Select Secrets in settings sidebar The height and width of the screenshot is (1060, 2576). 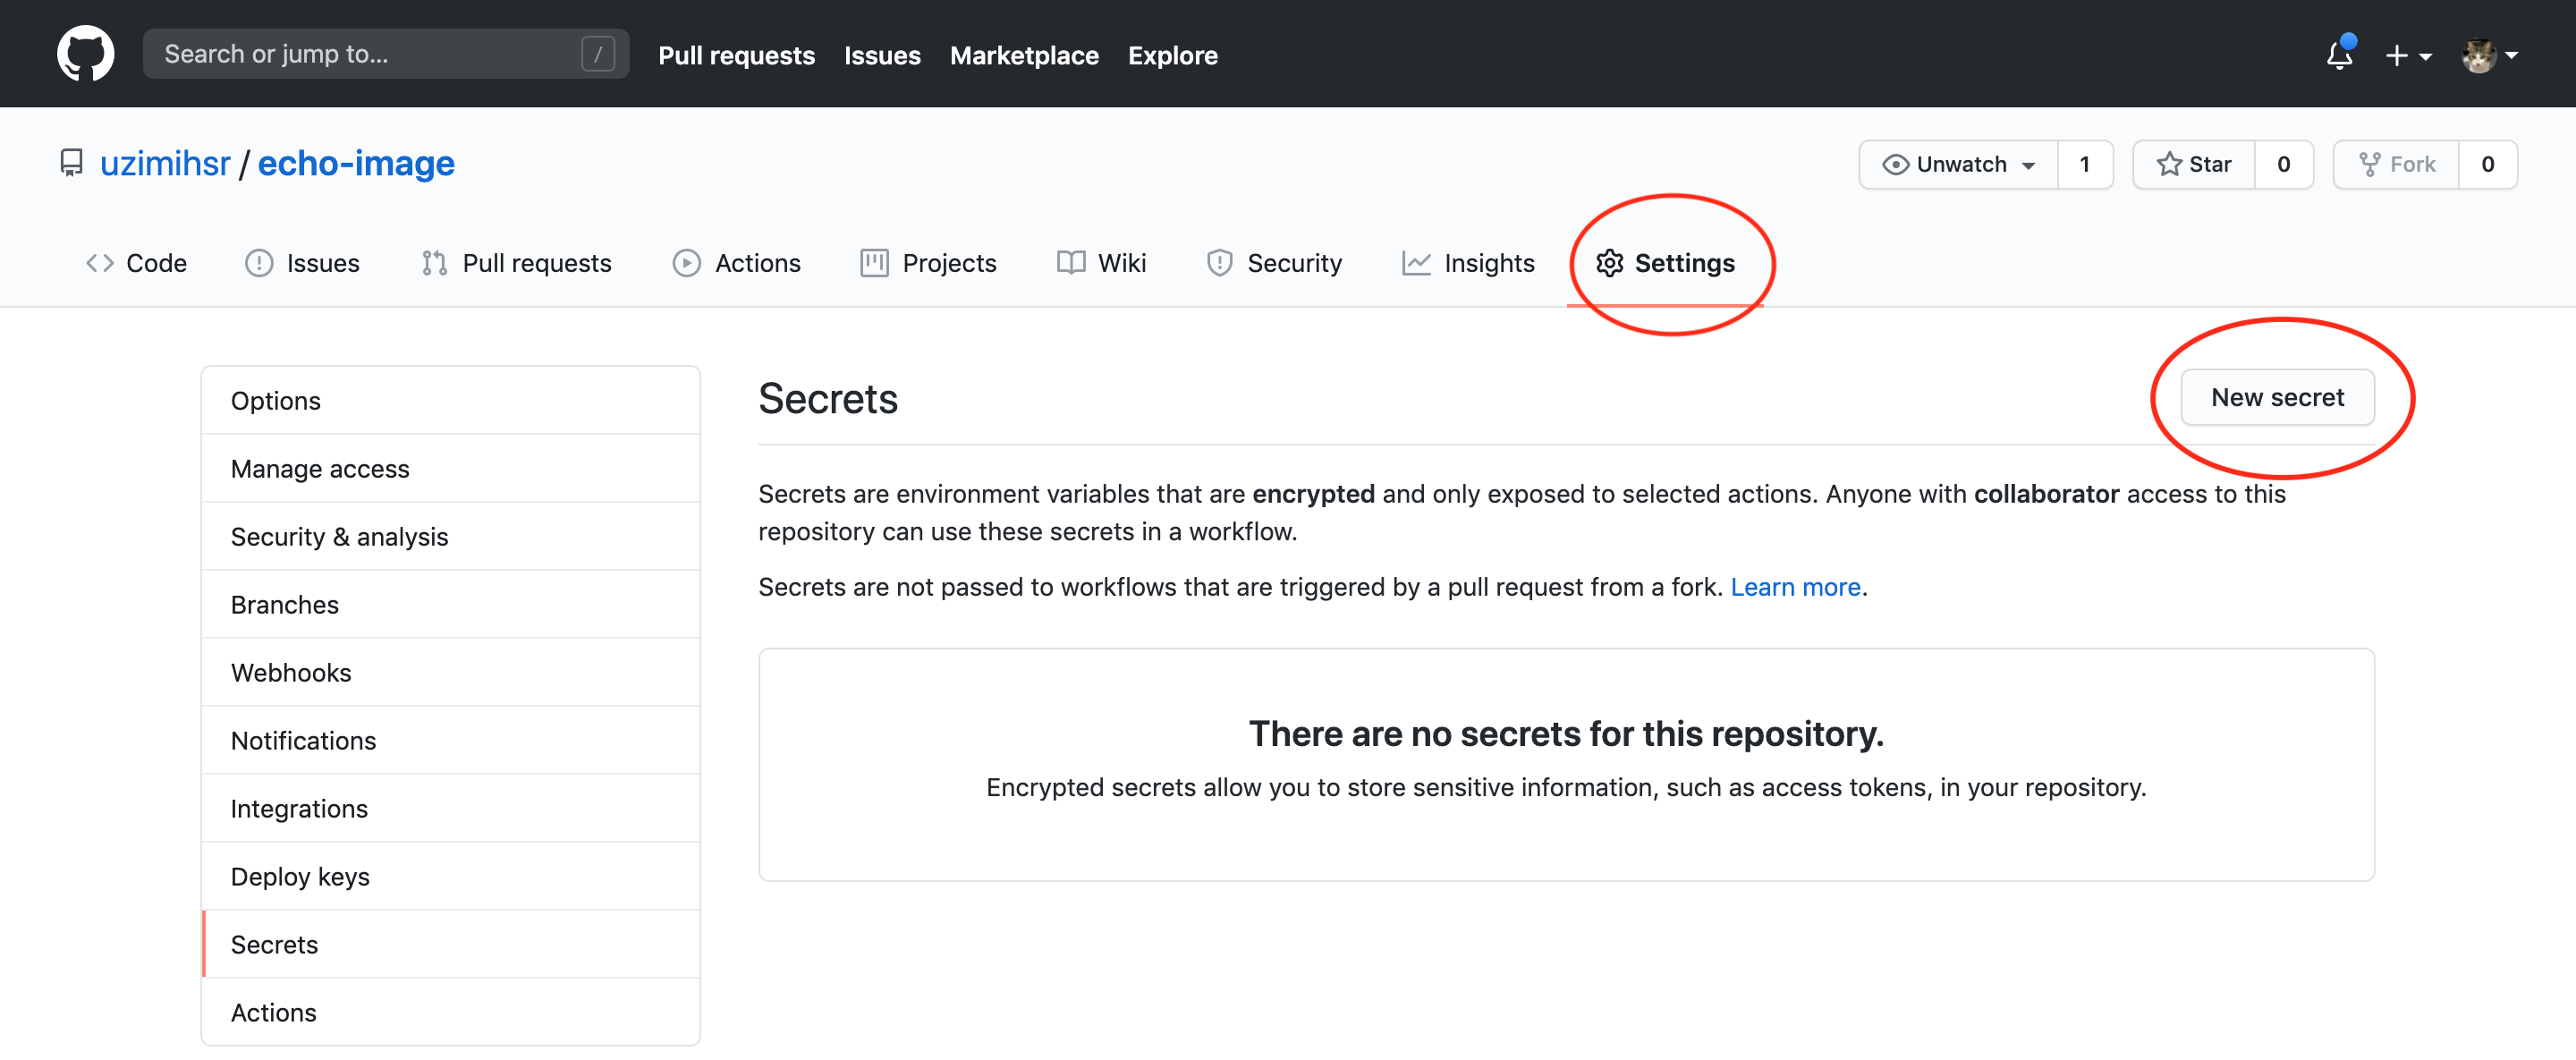(451, 945)
